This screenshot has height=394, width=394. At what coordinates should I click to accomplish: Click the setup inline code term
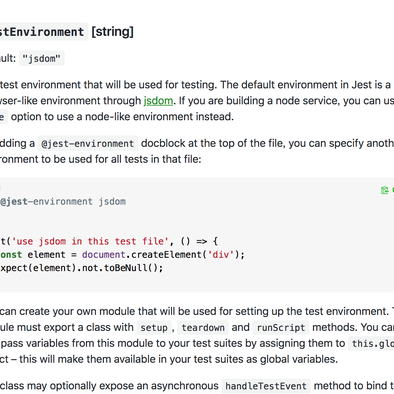point(154,328)
